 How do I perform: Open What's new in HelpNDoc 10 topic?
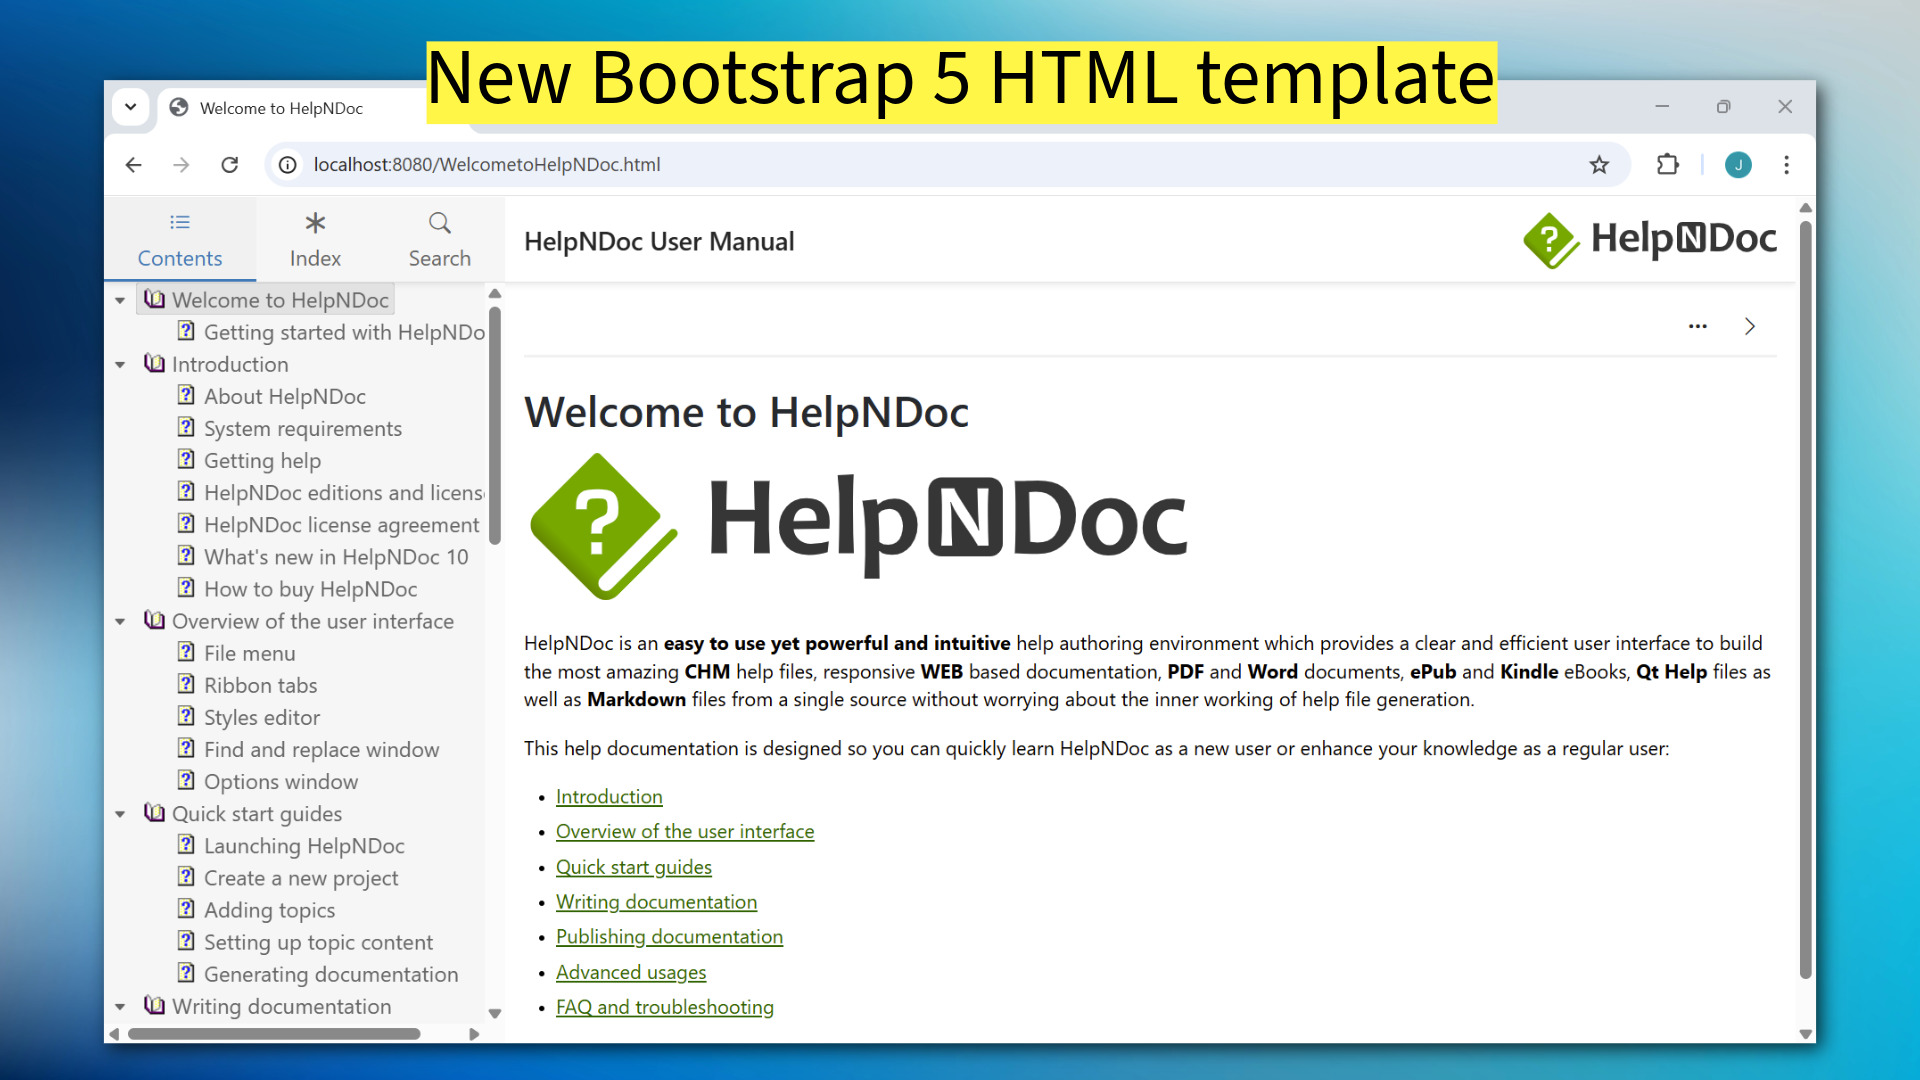336,557
